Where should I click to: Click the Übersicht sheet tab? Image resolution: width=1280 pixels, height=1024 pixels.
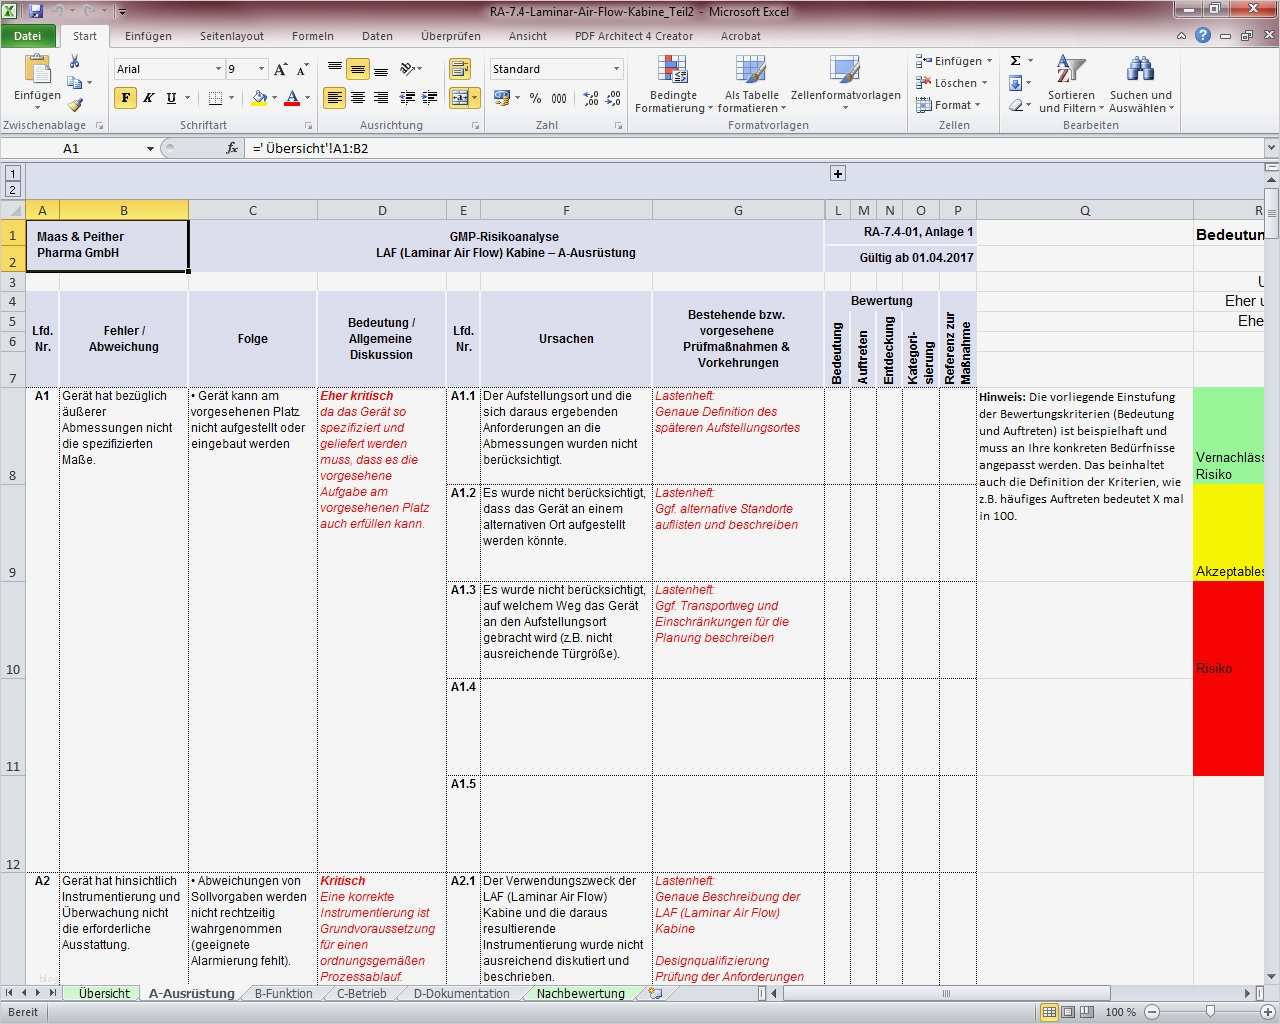pos(101,993)
